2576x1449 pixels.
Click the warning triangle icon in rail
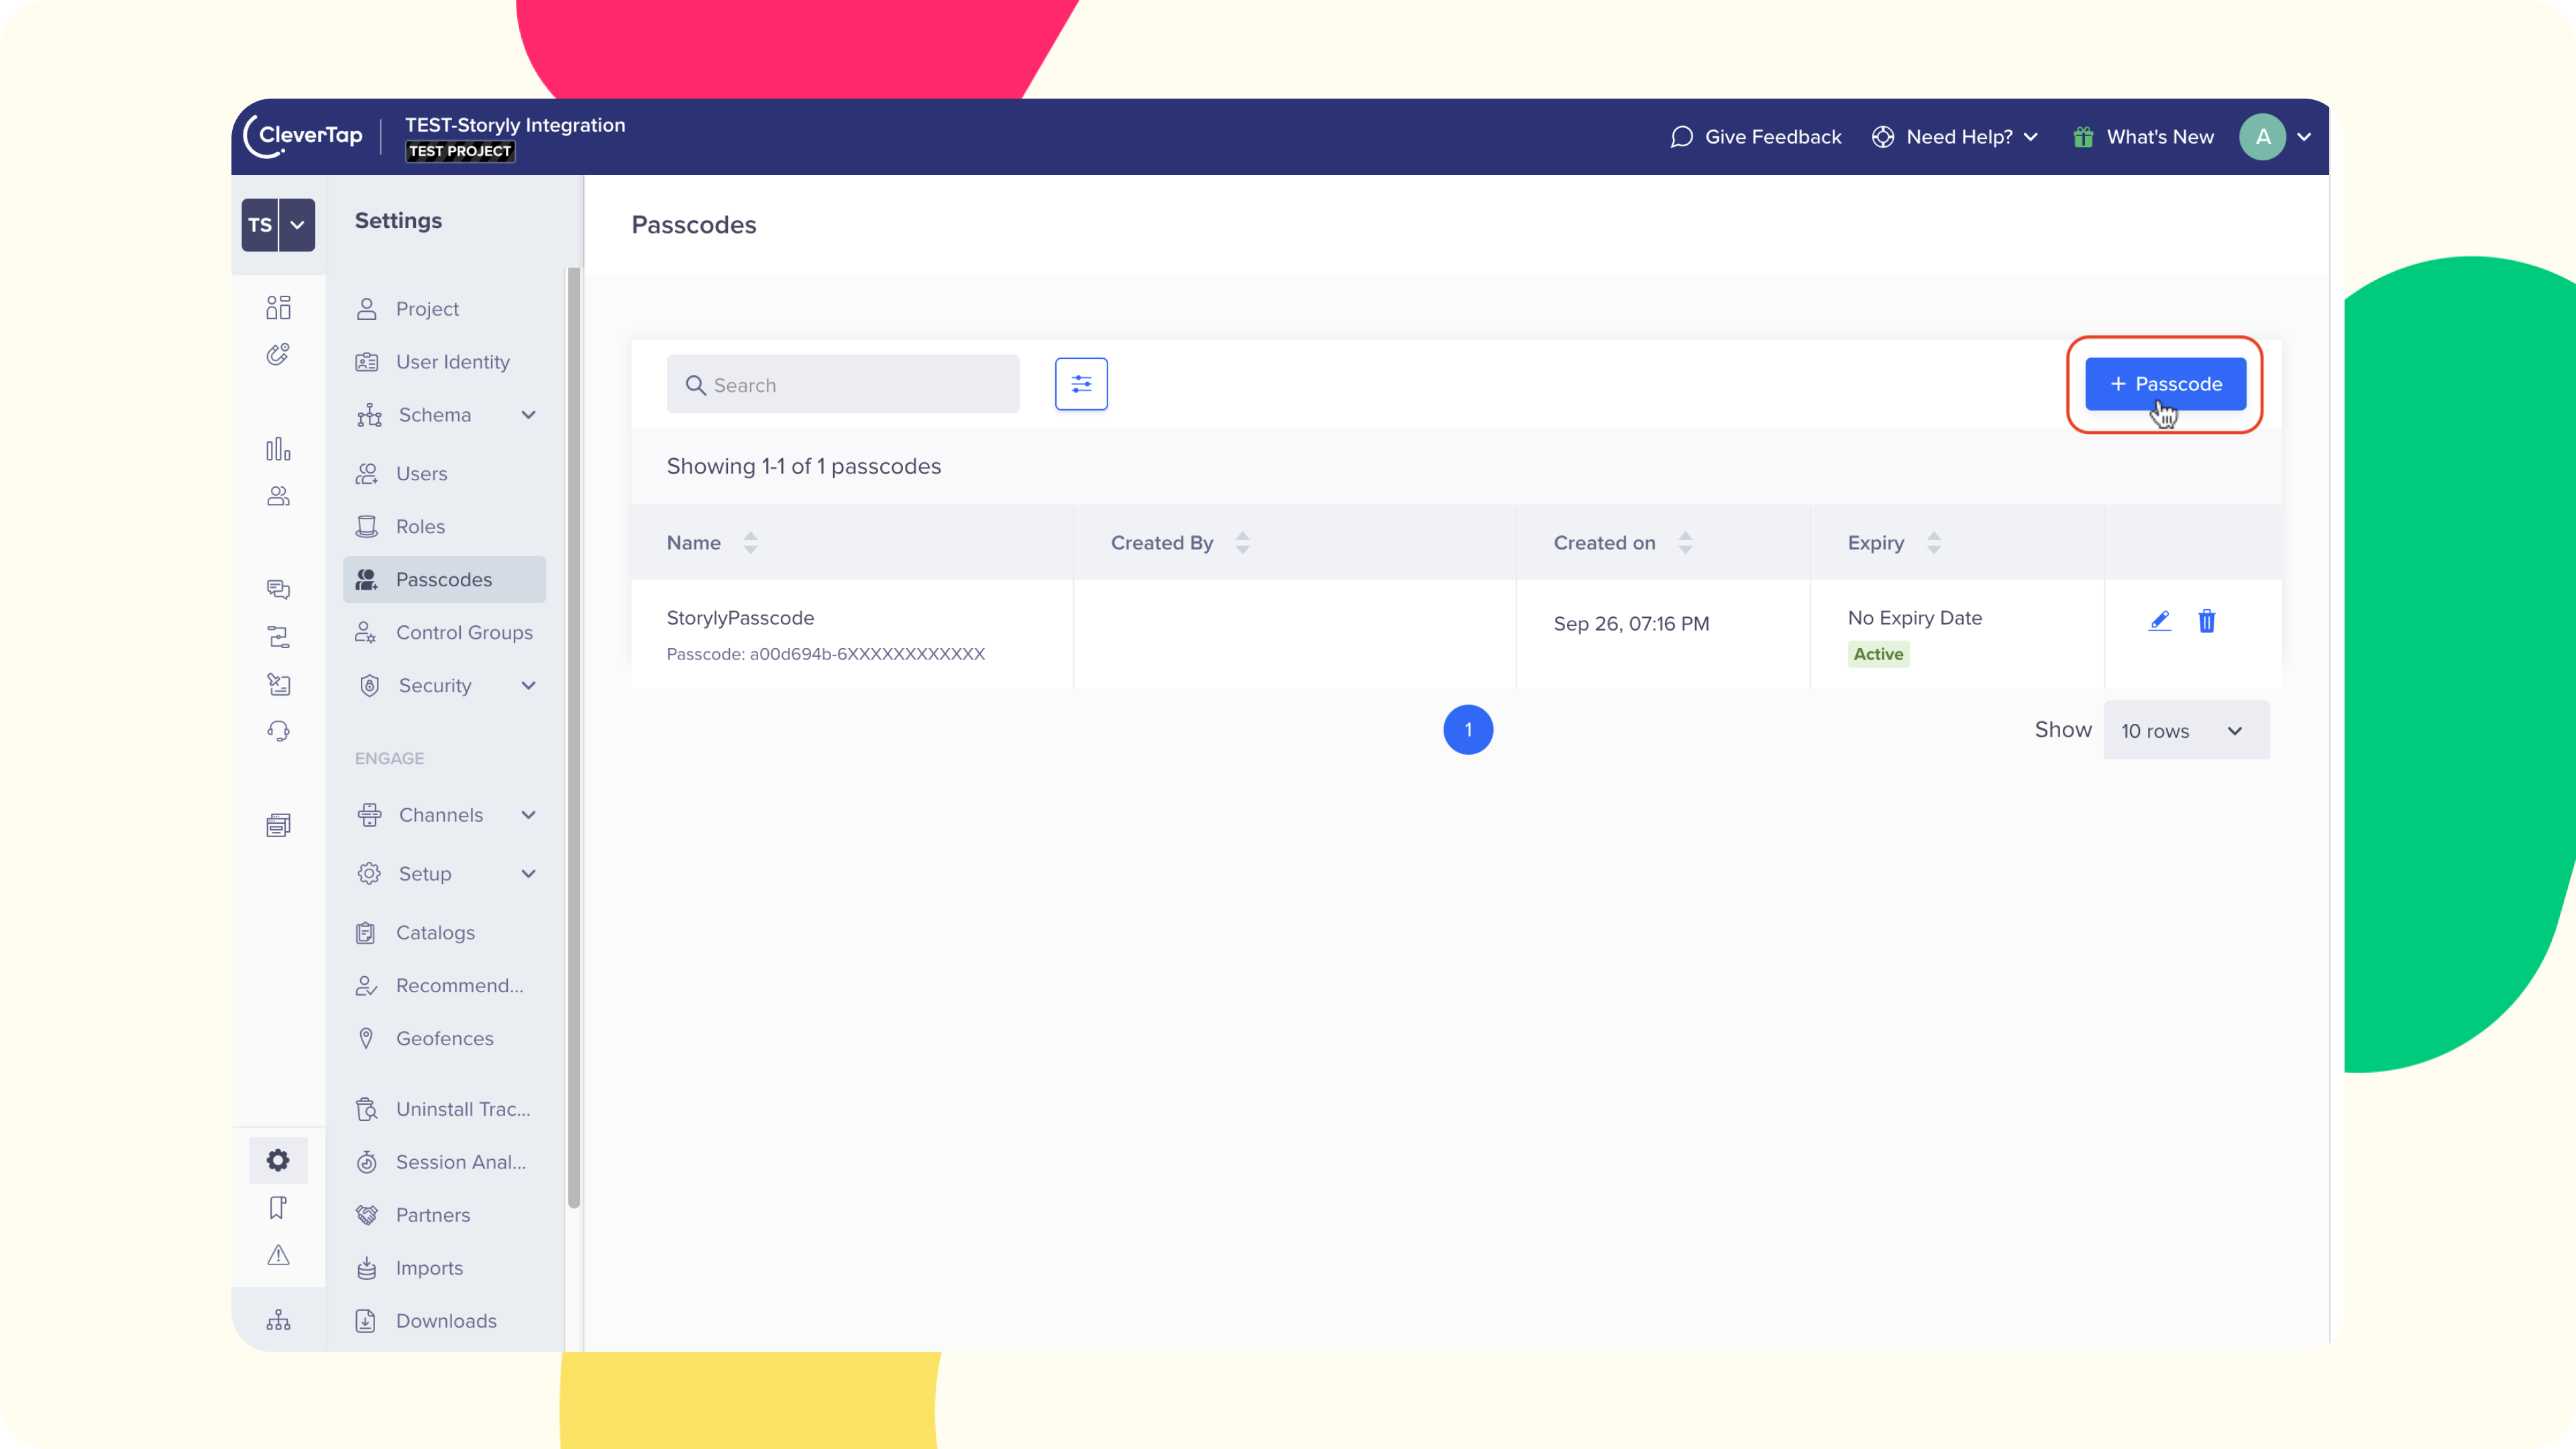[278, 1255]
